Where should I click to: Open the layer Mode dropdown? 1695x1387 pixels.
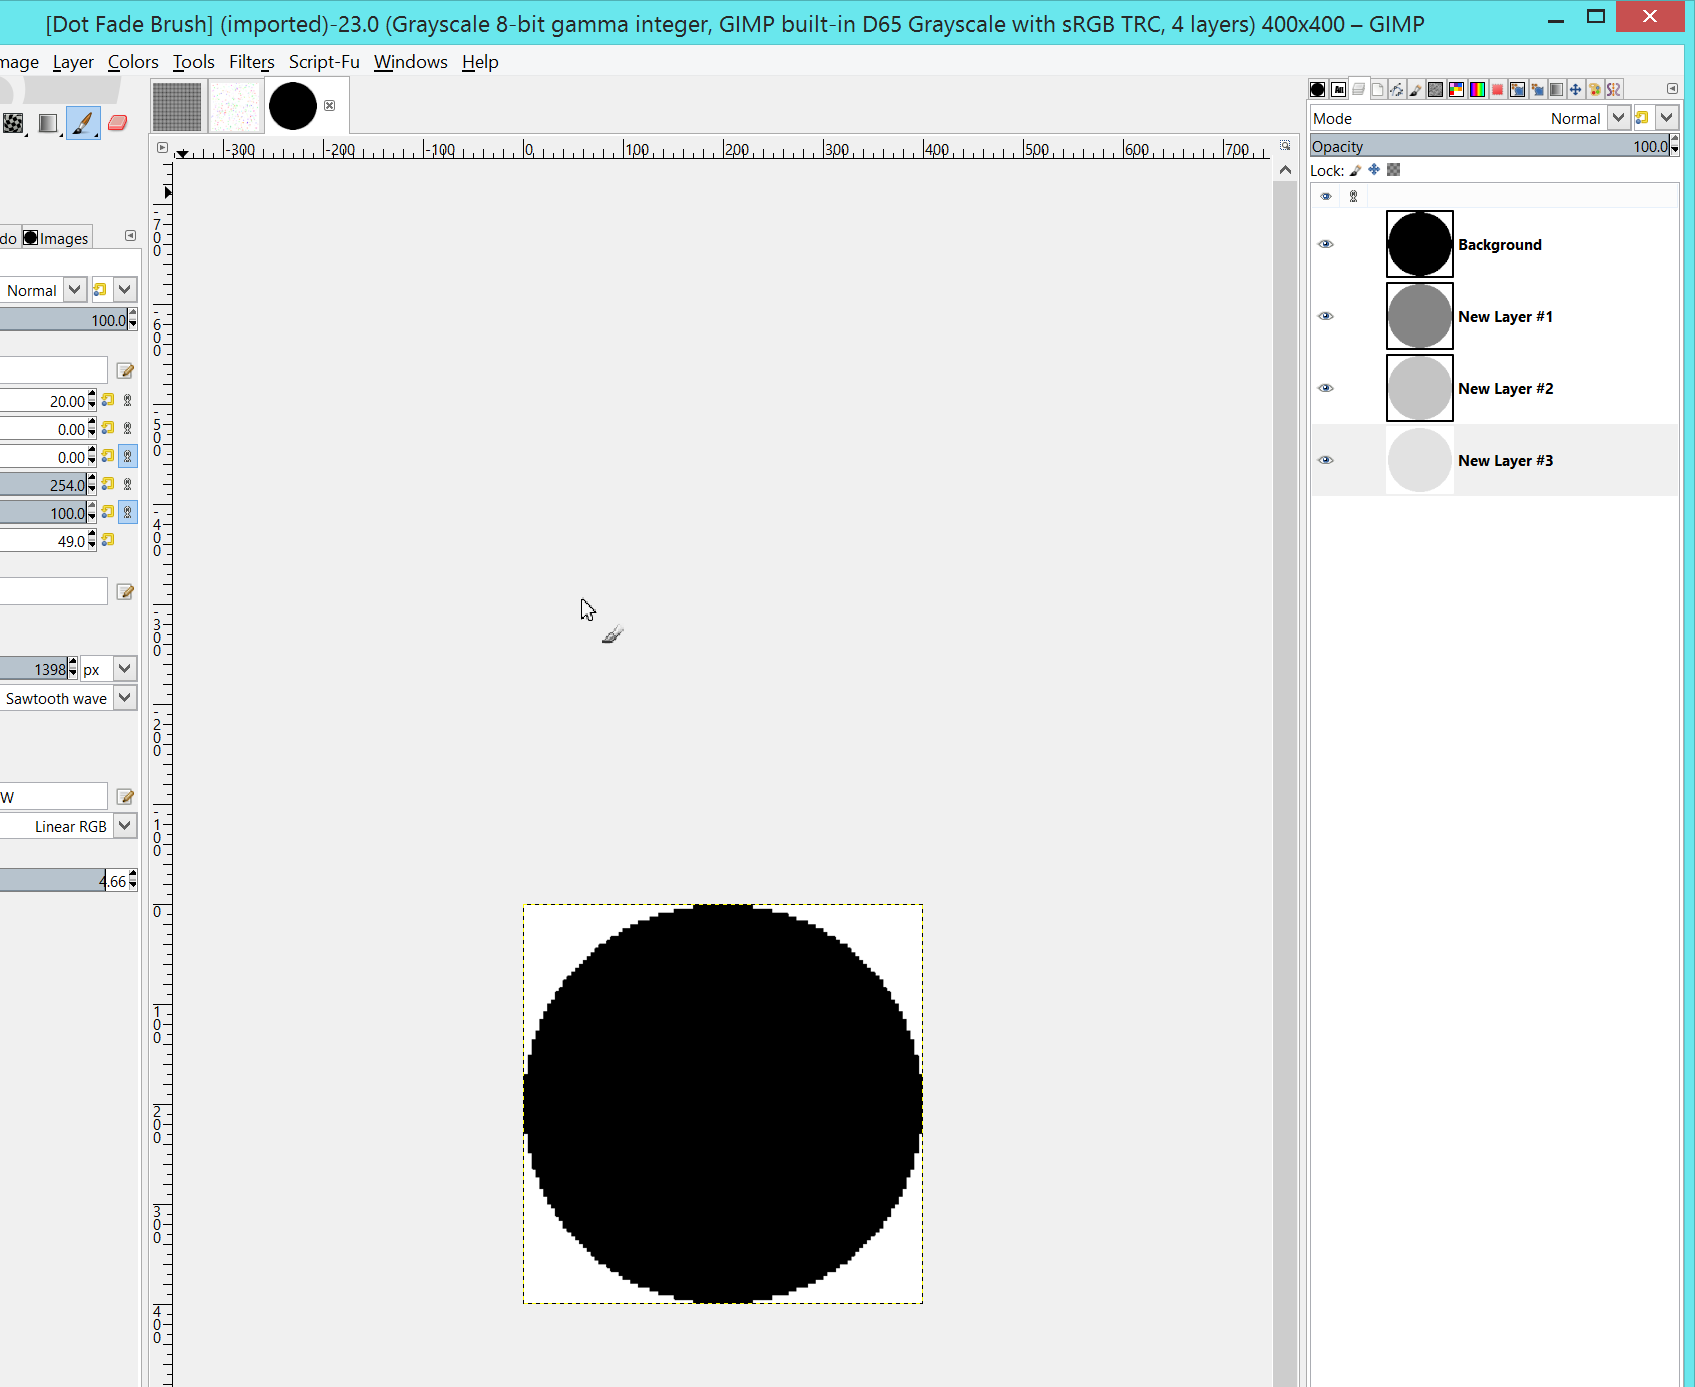(x=1619, y=118)
